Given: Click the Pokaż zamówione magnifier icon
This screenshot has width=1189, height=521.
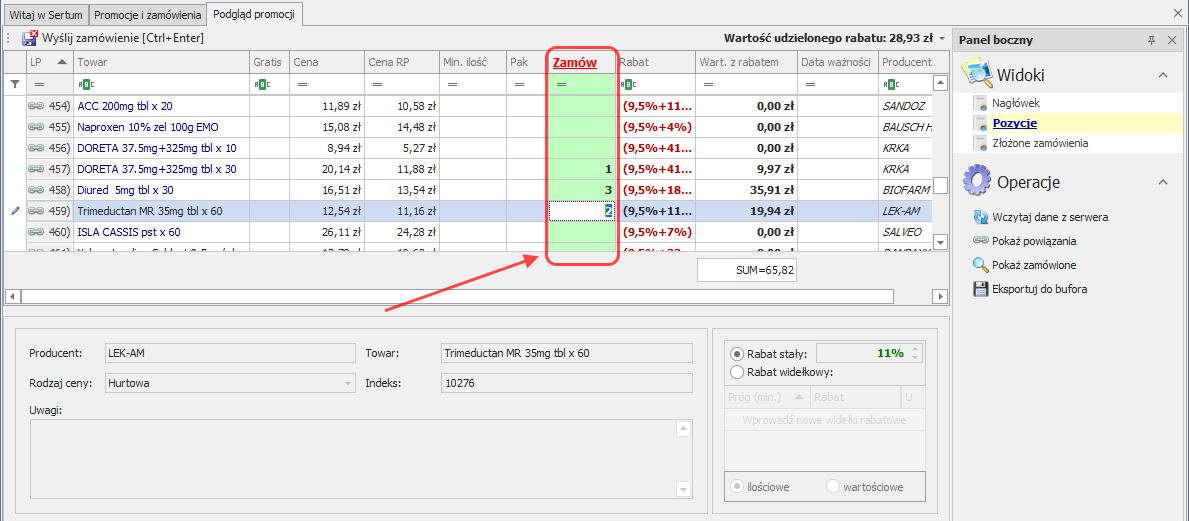Looking at the screenshot, I should [981, 265].
